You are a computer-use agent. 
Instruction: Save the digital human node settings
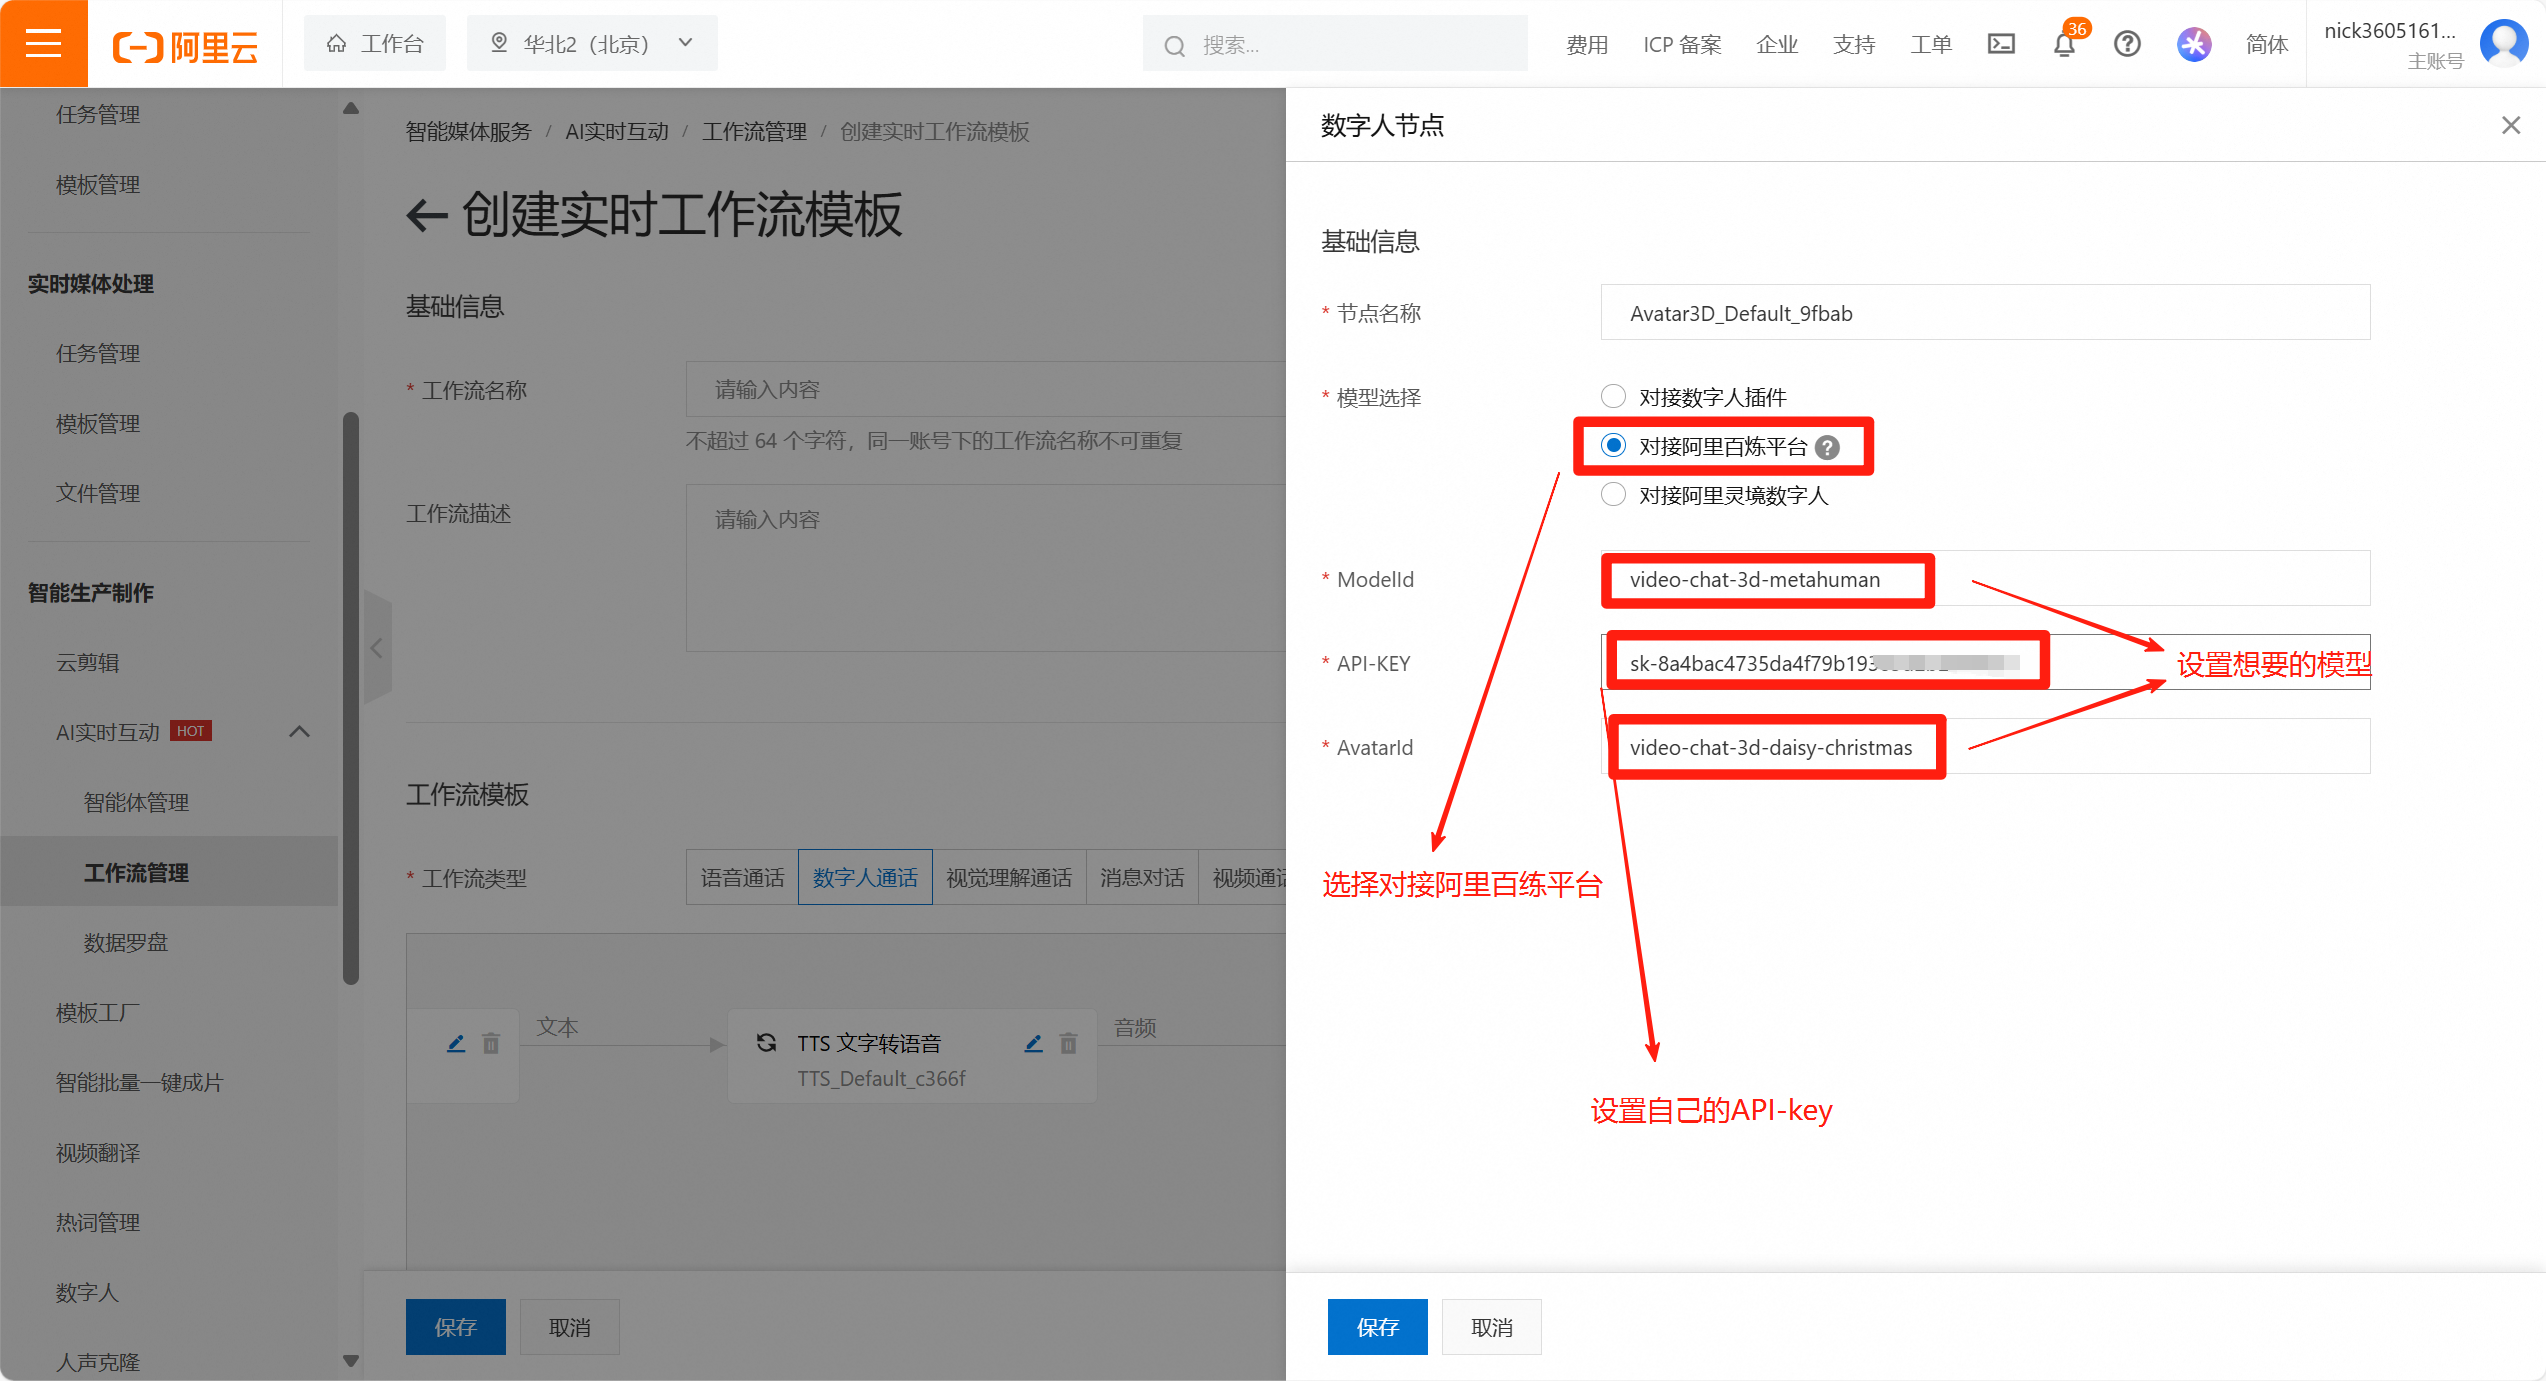1377,1327
